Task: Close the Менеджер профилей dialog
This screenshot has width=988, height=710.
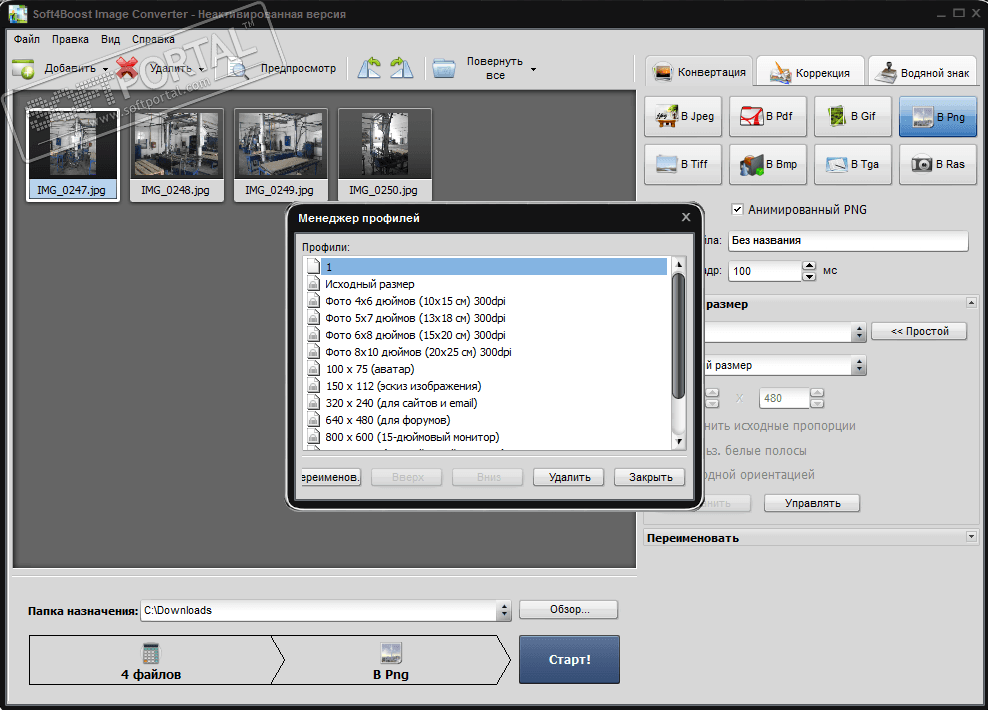Action: [686, 217]
